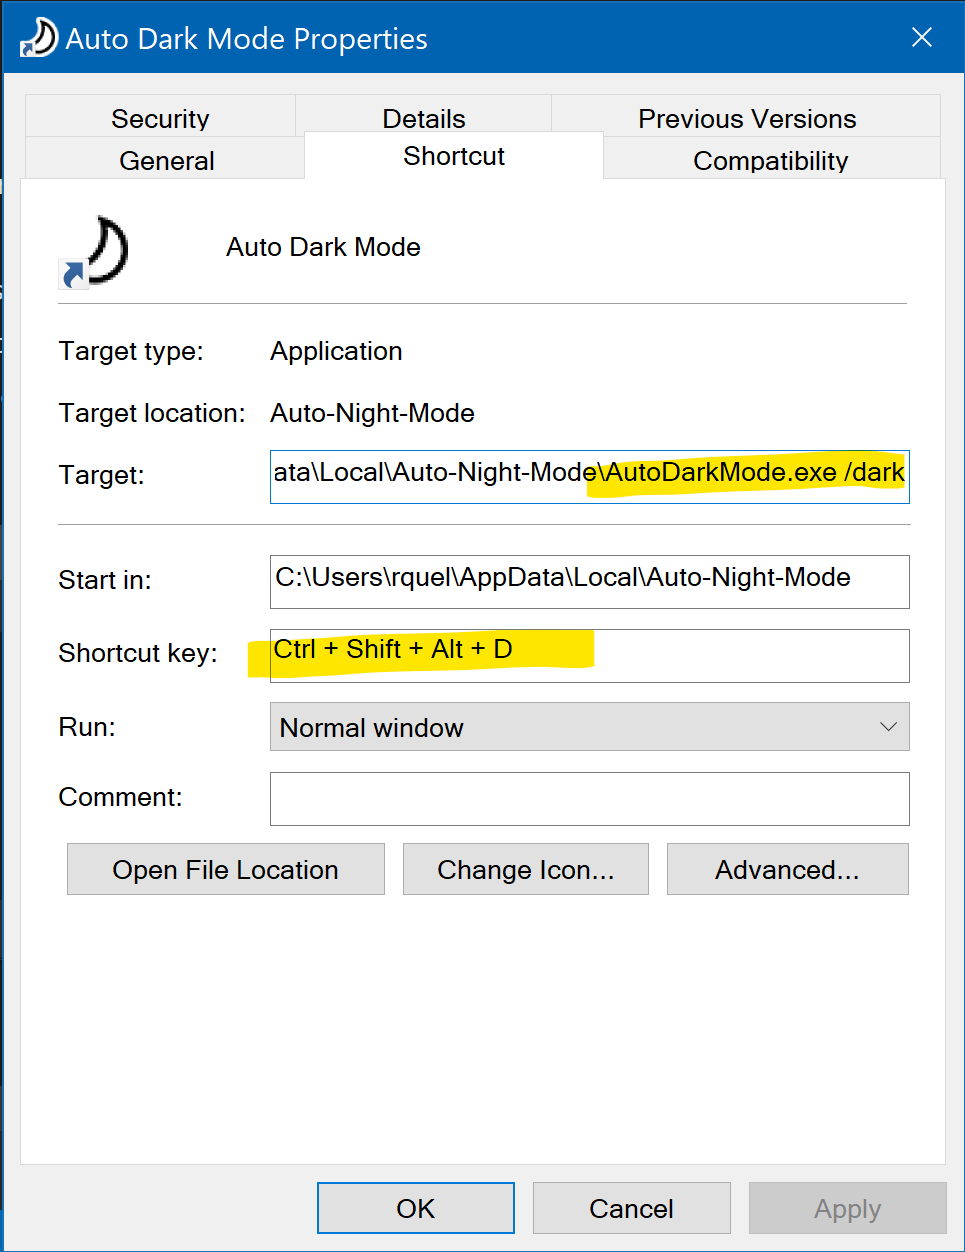
Task: Click the shortcut arrow overlay on the icon
Action: [x=71, y=275]
